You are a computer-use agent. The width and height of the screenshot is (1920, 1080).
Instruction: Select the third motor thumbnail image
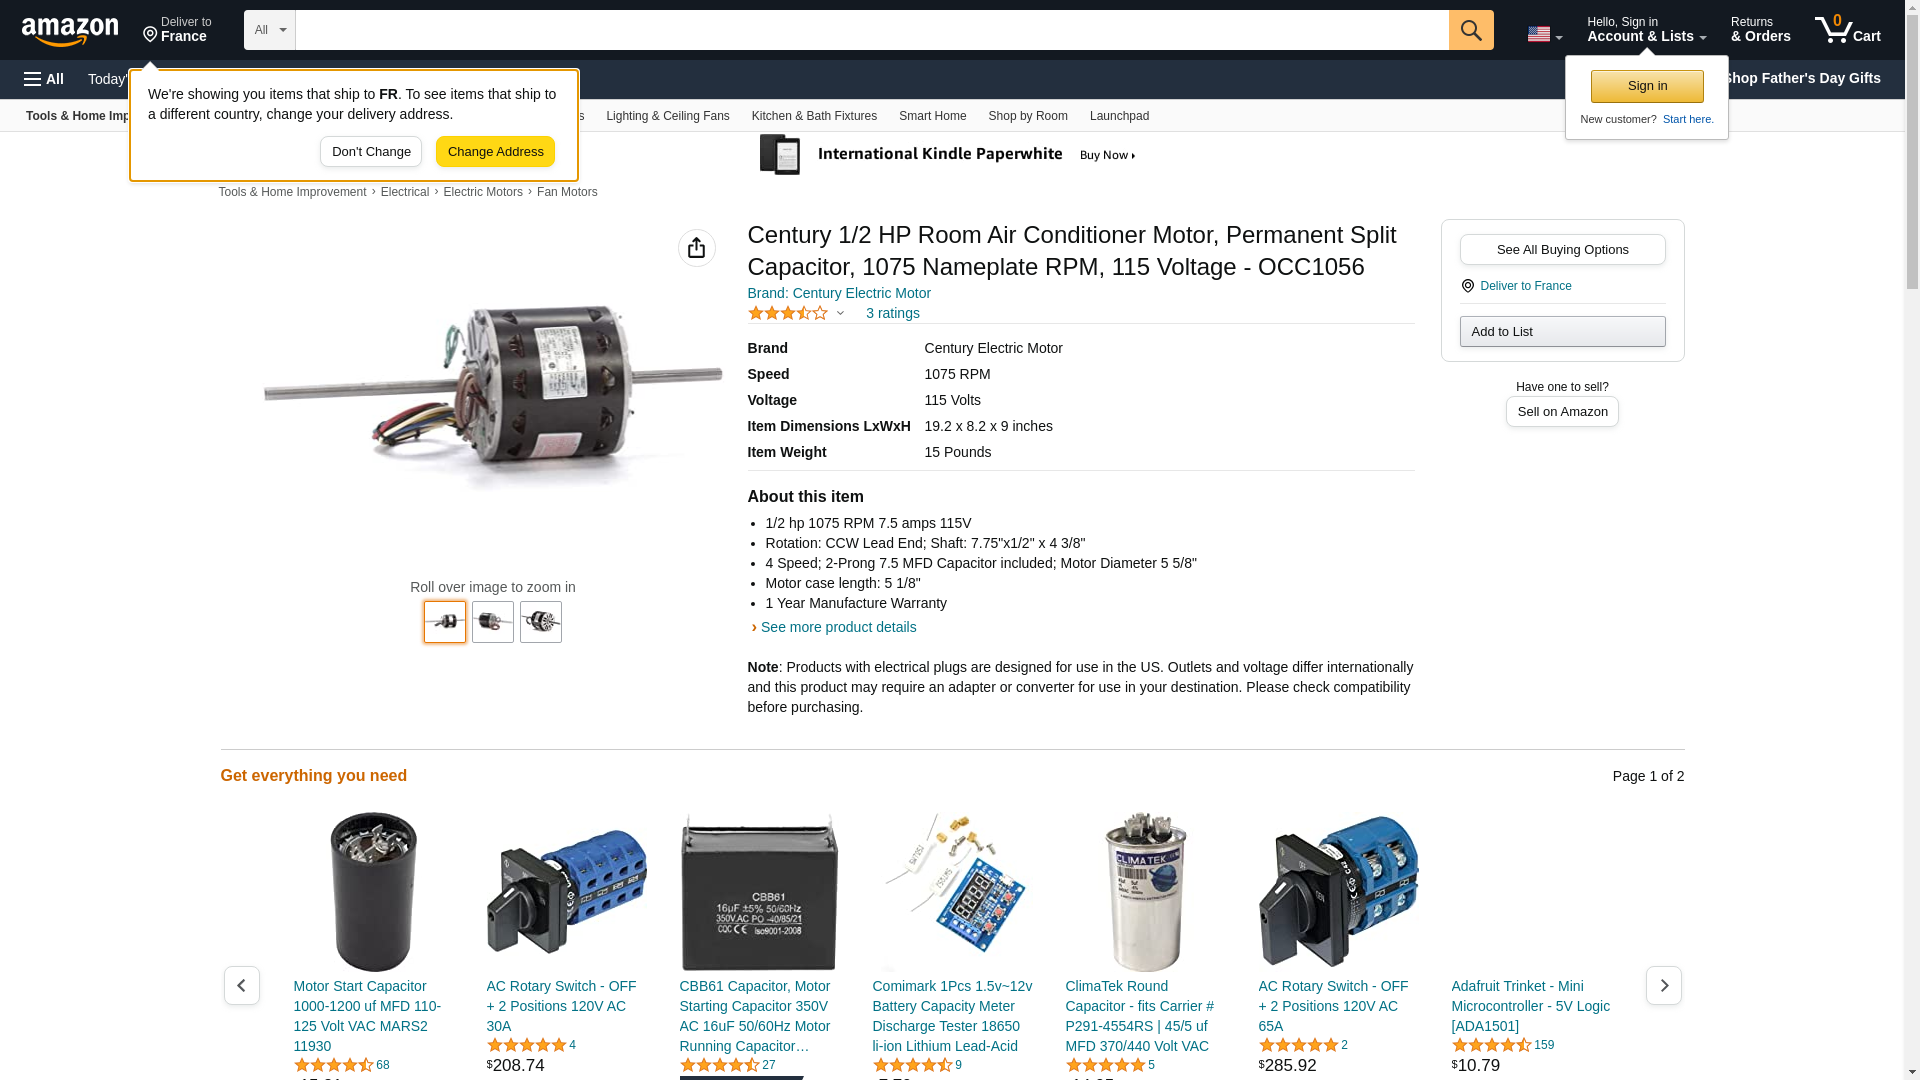pos(541,622)
